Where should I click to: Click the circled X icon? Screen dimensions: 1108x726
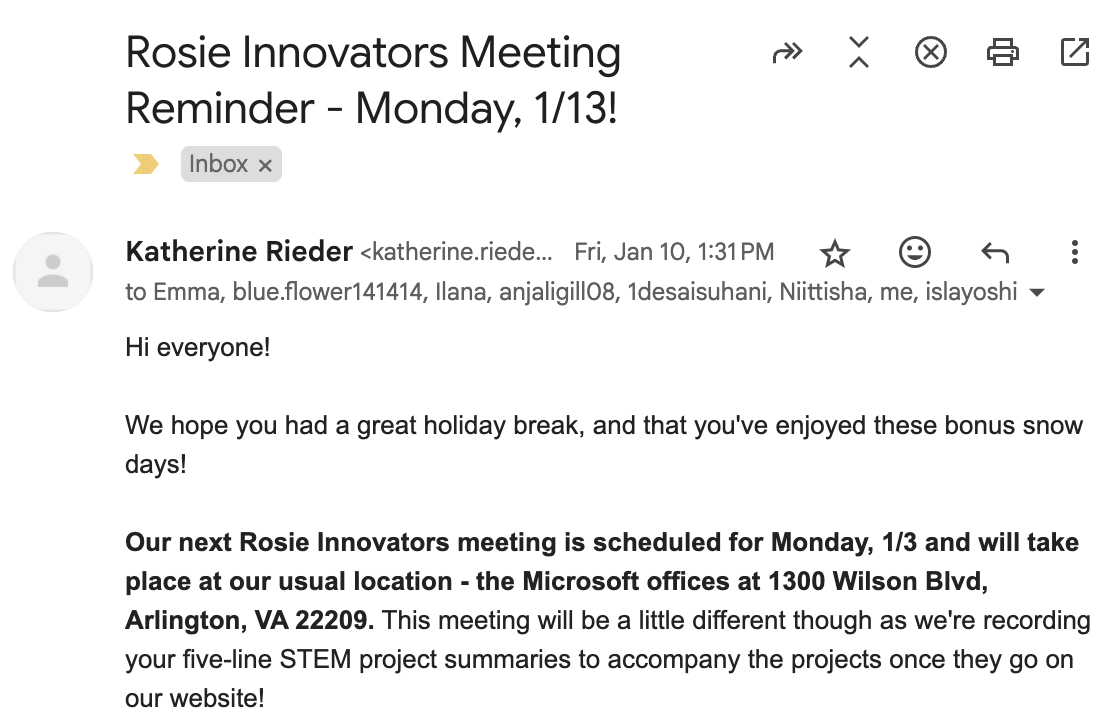point(930,52)
